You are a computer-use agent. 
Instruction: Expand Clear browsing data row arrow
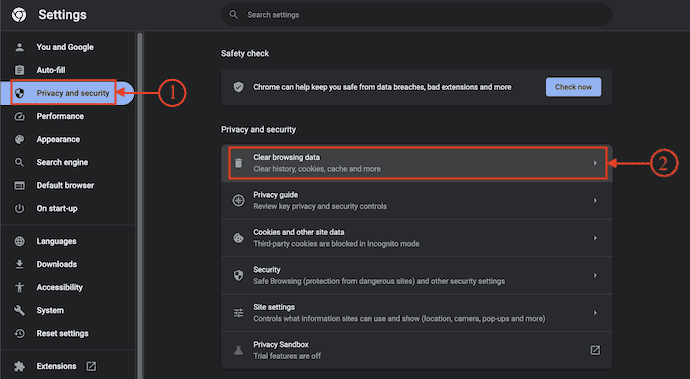coord(595,163)
